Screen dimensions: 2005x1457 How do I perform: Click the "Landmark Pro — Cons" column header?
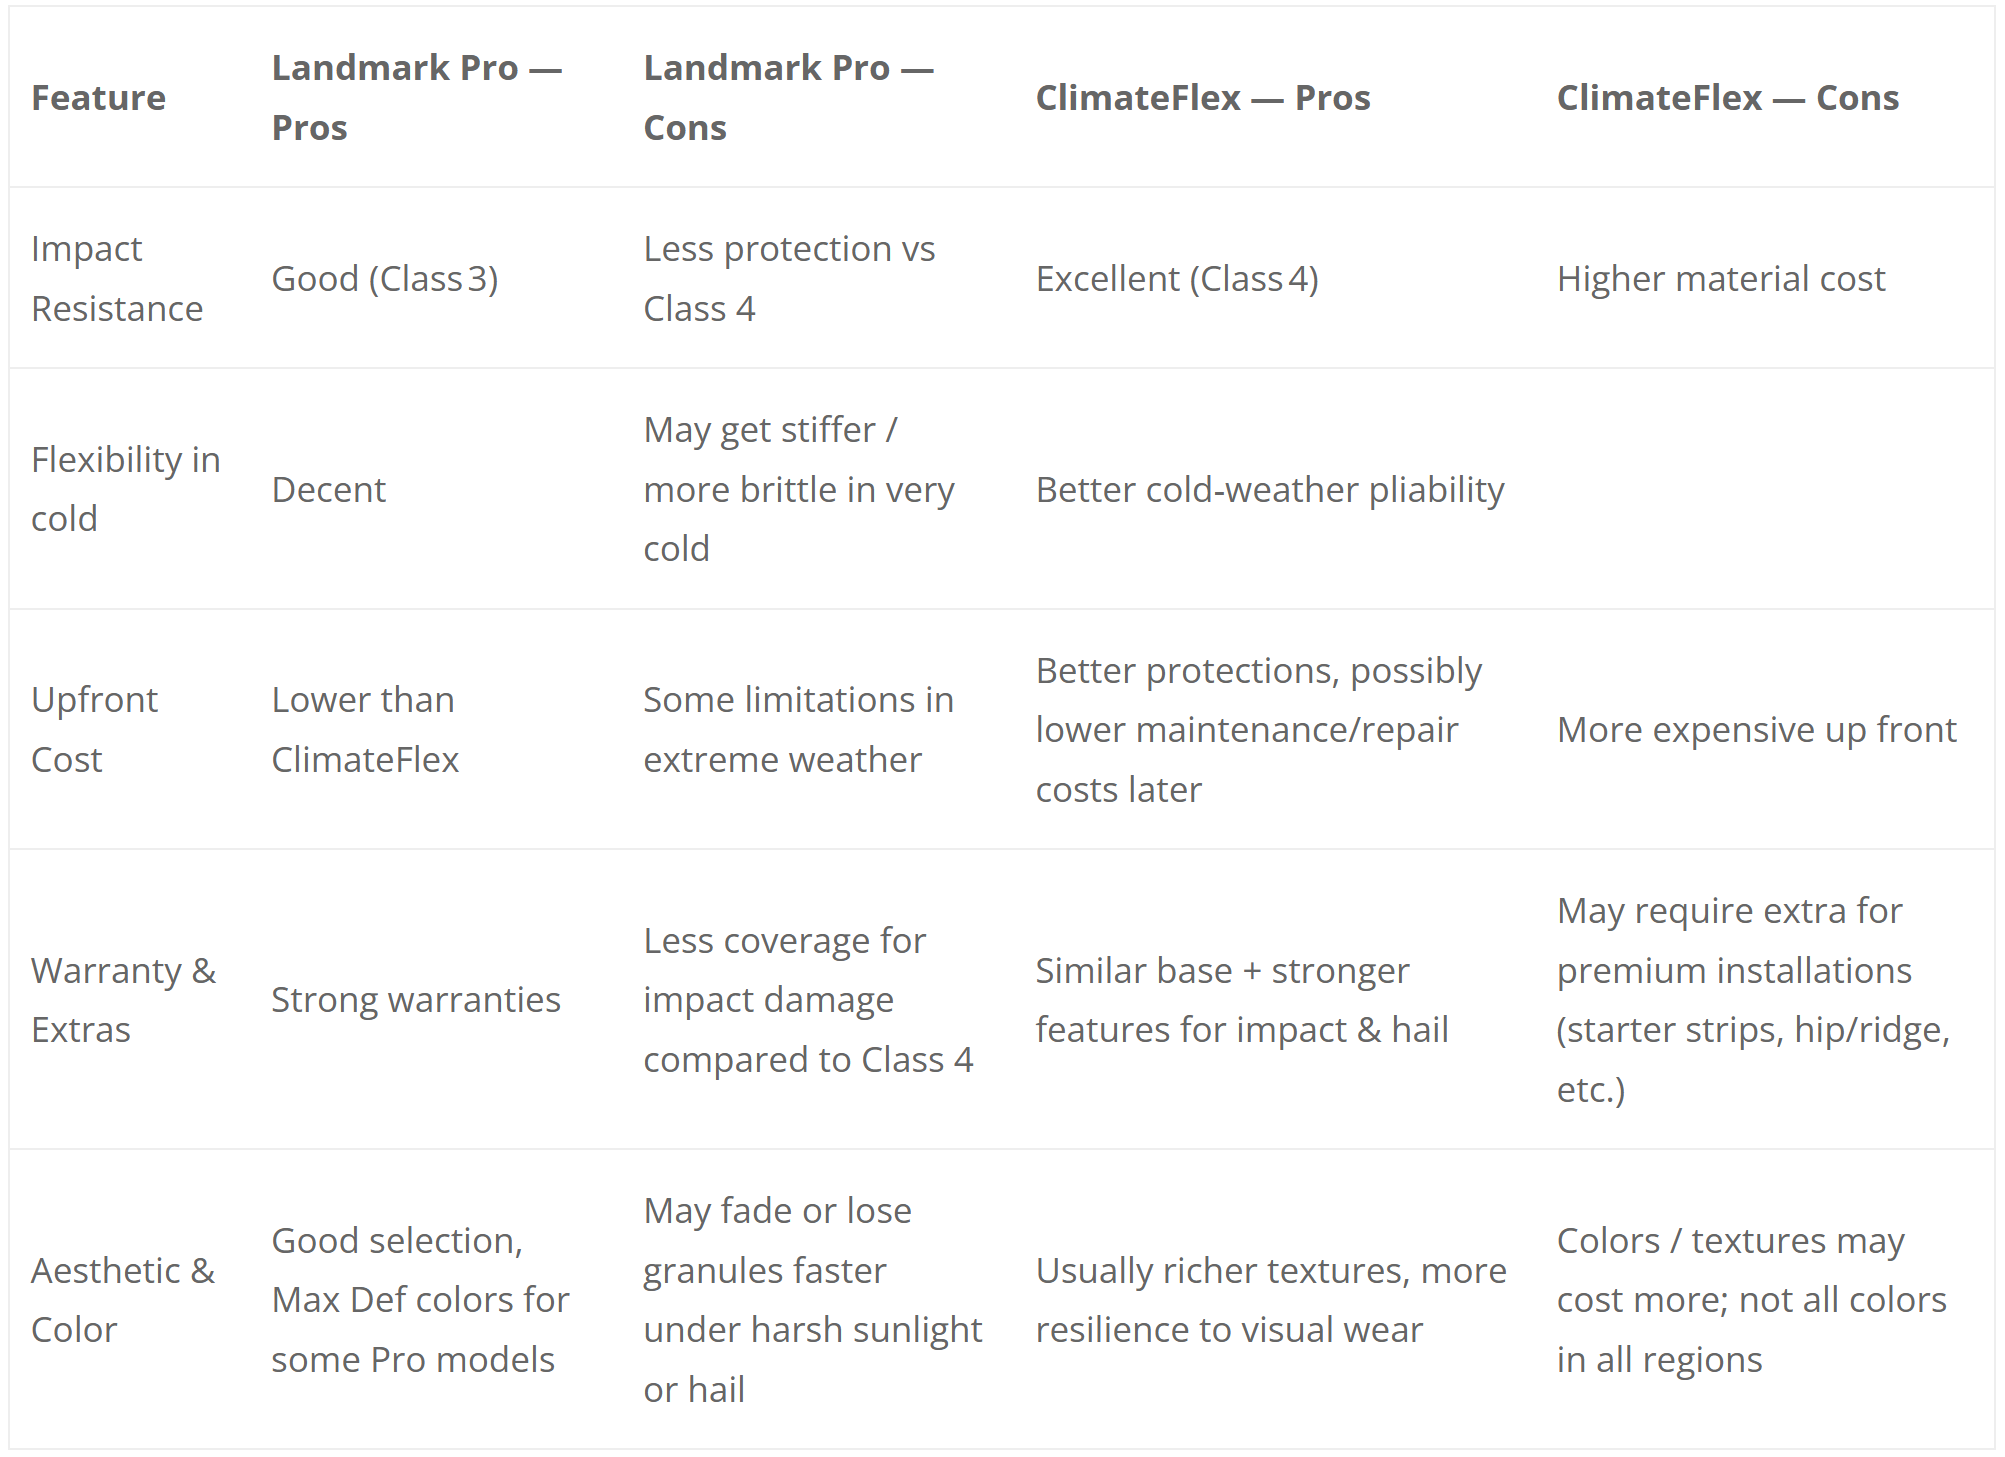[788, 98]
